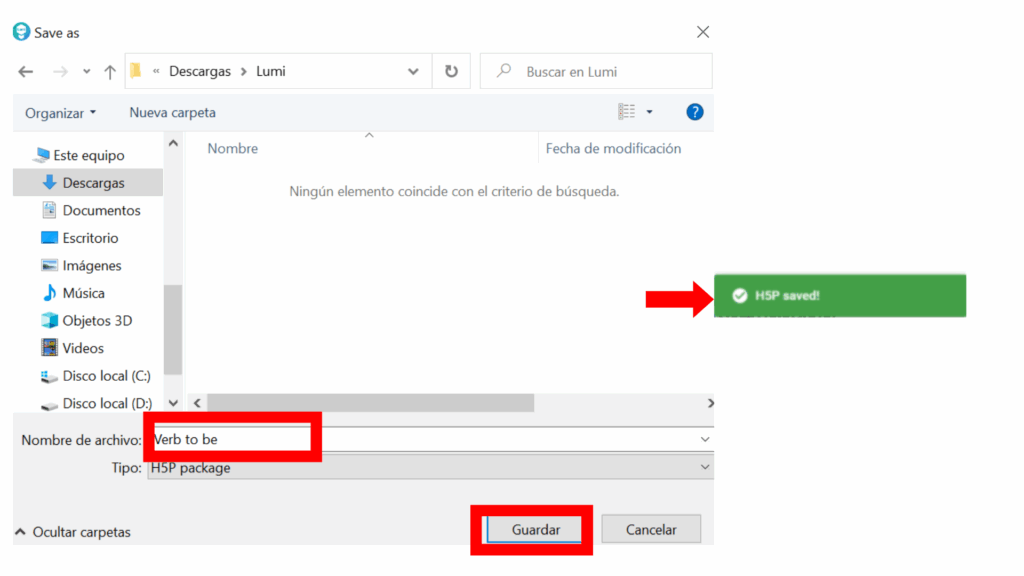This screenshot has width=1024, height=576.
Task: Click the up-one-level arrow icon
Action: pos(110,72)
